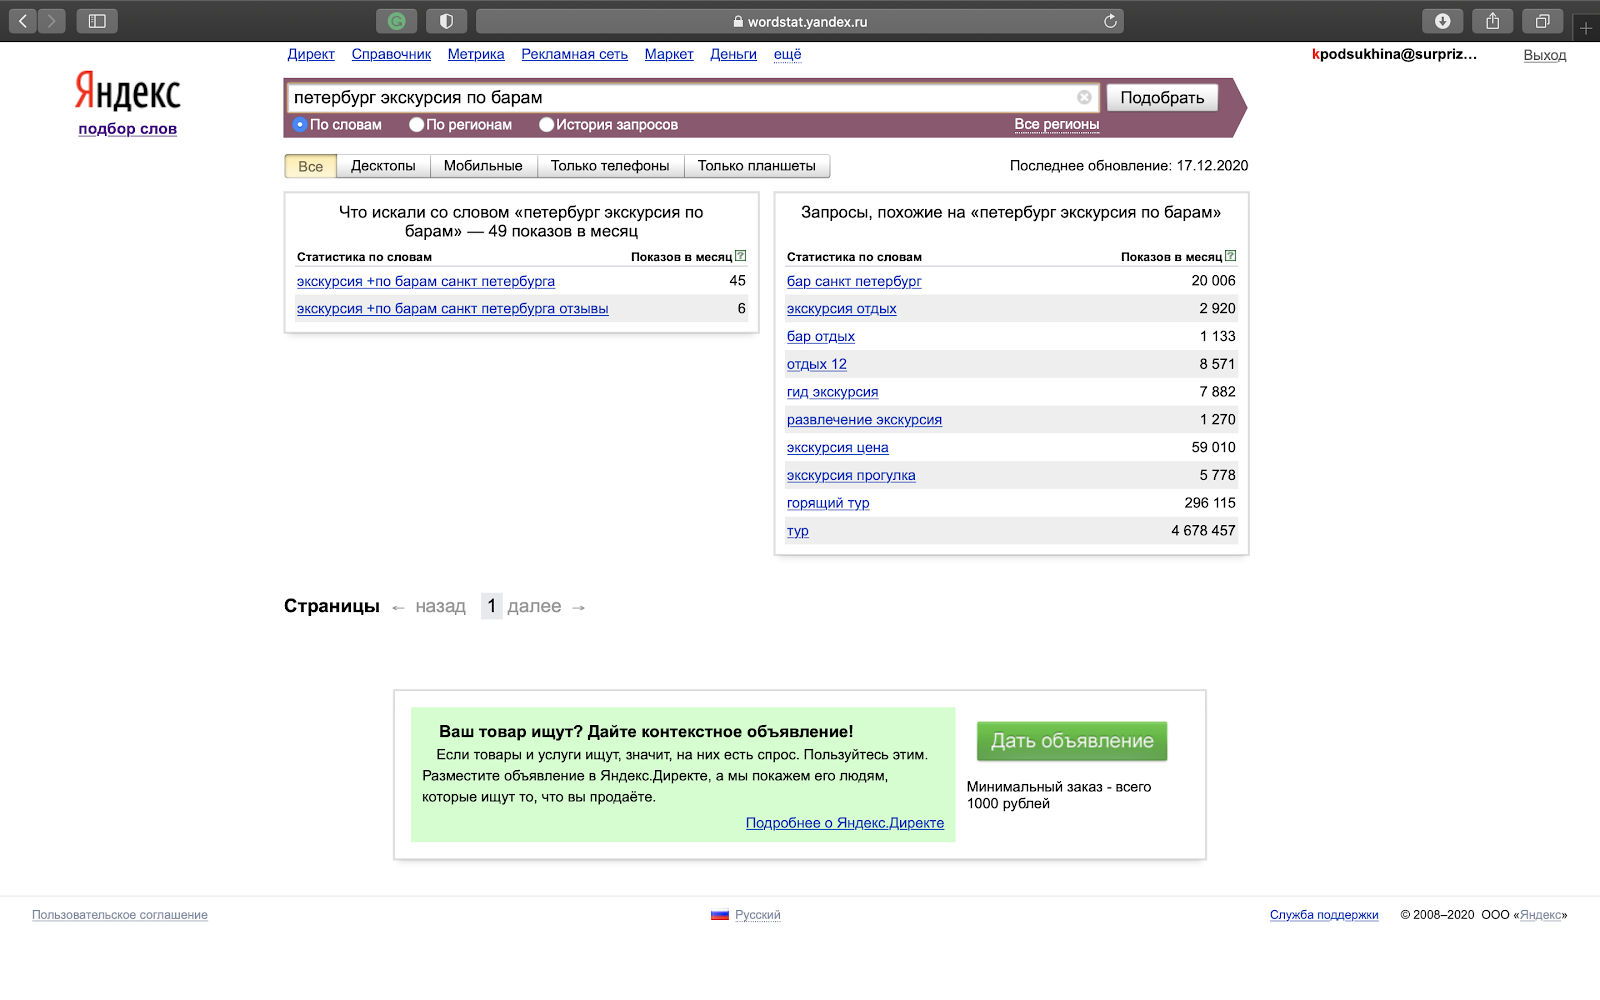Screen dimensions: 1600x1000
Task: Open the 'экскурсия цена' similar query
Action: (x=838, y=447)
